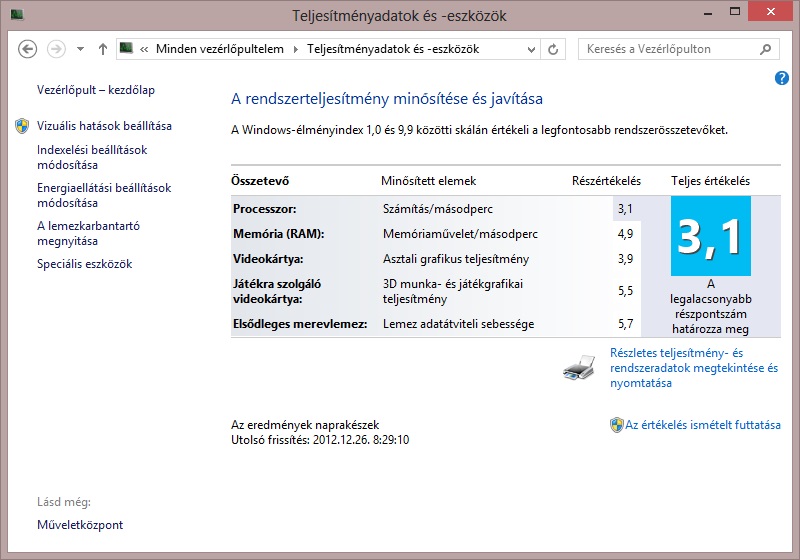Open the recent locations dropdown arrow
This screenshot has height=560, width=800.
tap(80, 49)
